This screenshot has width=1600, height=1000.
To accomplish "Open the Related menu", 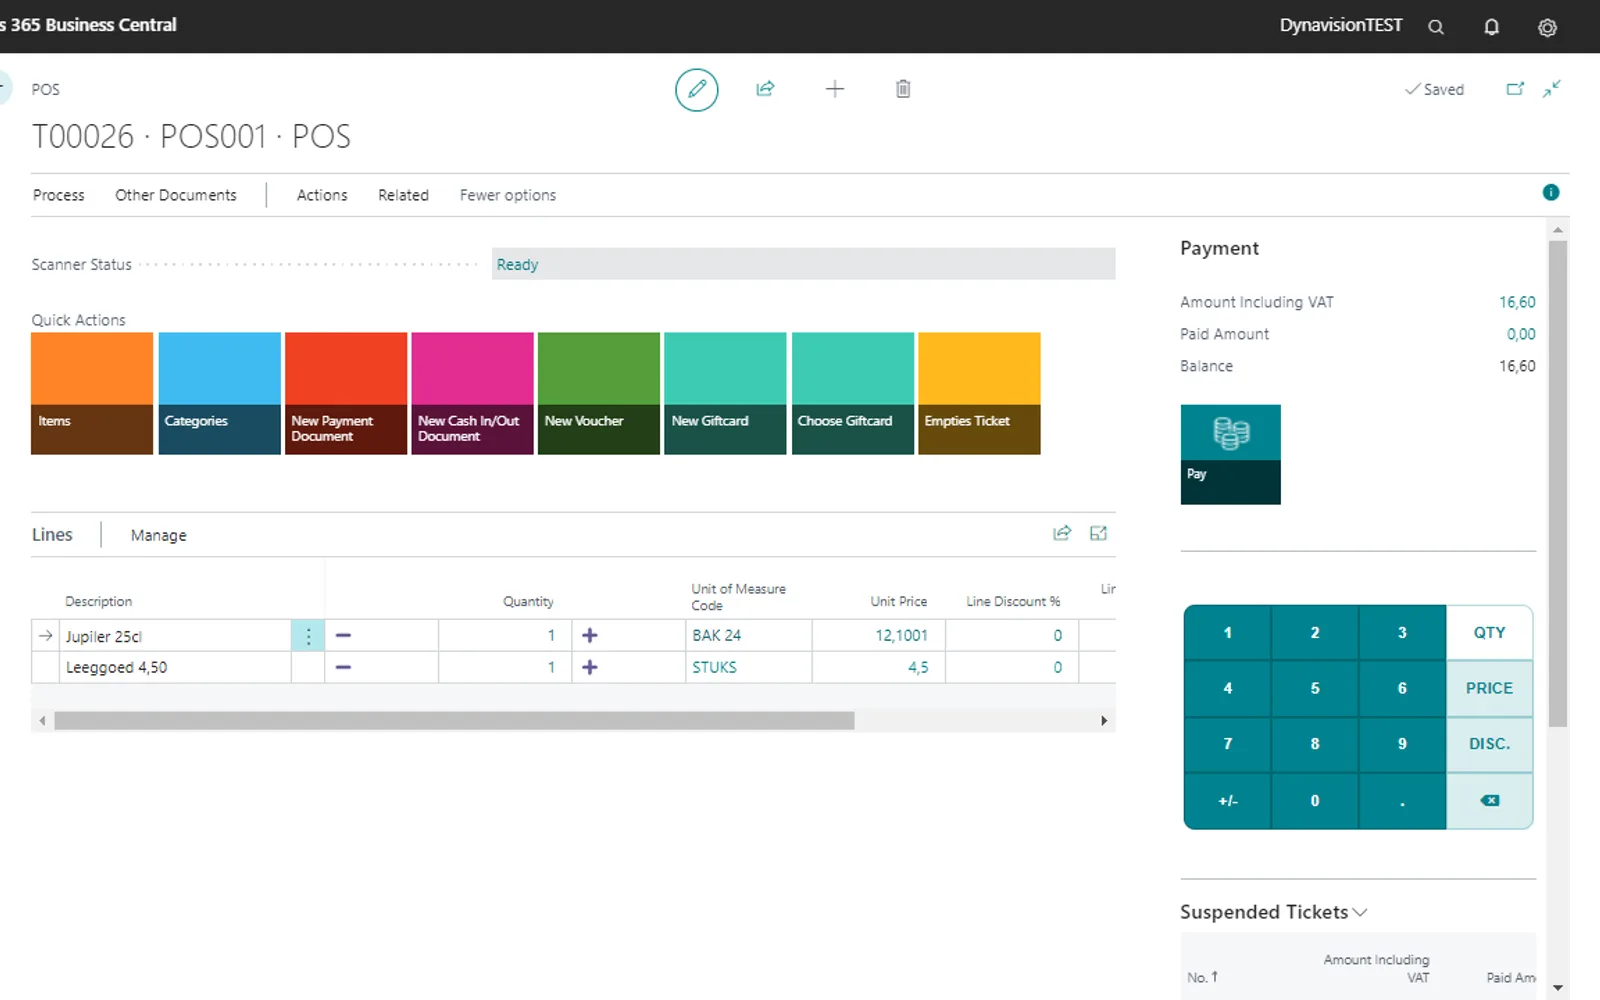I will (x=403, y=195).
